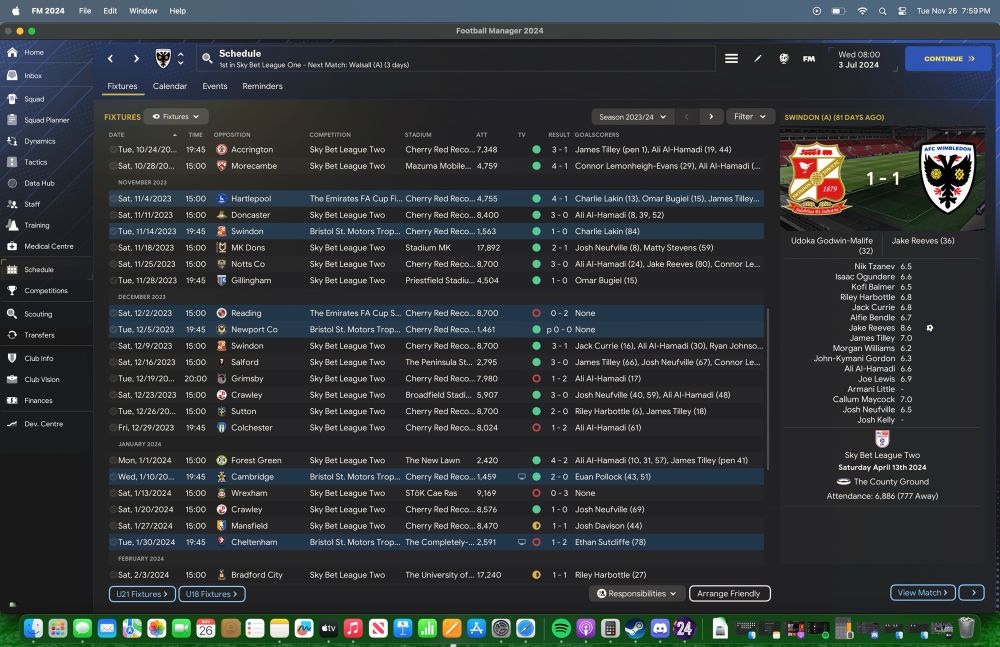The image size is (1000, 647).
Task: Click The County Ground stadium link
Action: pyautogui.click(x=891, y=482)
